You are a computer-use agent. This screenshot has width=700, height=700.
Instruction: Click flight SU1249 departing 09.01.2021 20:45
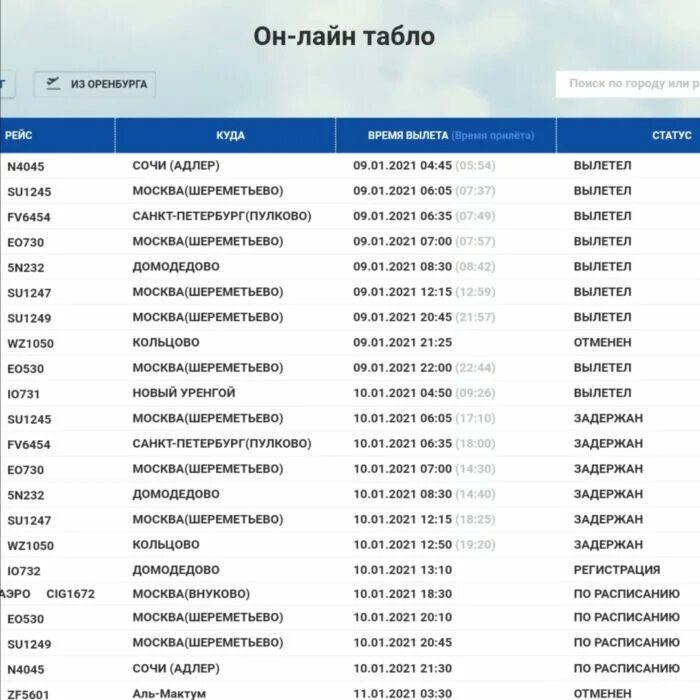tap(29, 318)
